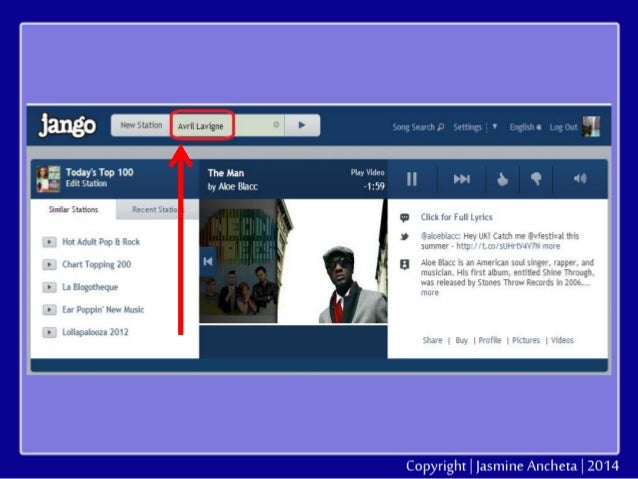This screenshot has width=638, height=479.
Task: Open Hot Adult Pop & Rock link
Action: tap(101, 242)
